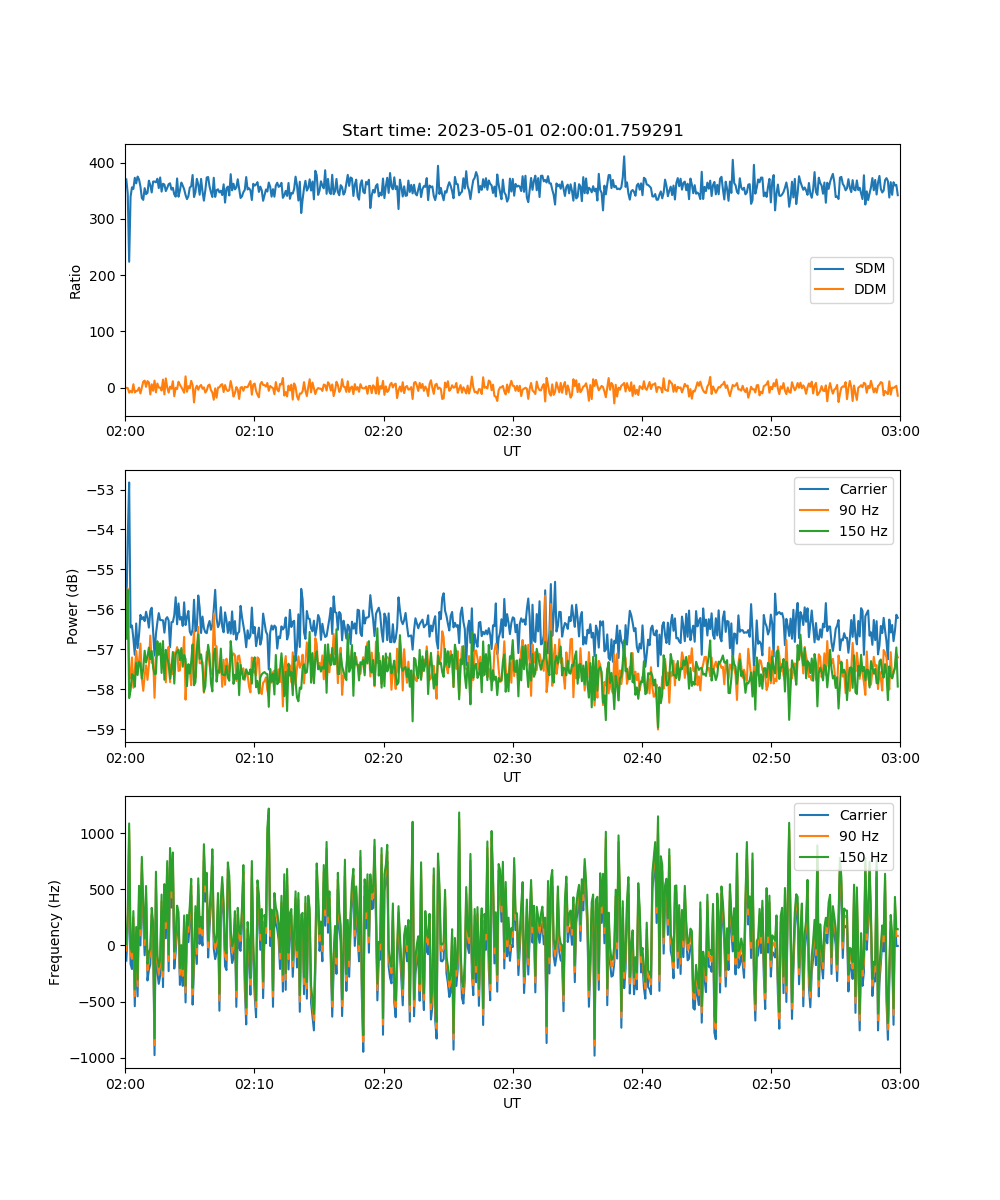Click the '−58' tick on the Power axis
The image size is (1000, 1200).
[x=103, y=690]
